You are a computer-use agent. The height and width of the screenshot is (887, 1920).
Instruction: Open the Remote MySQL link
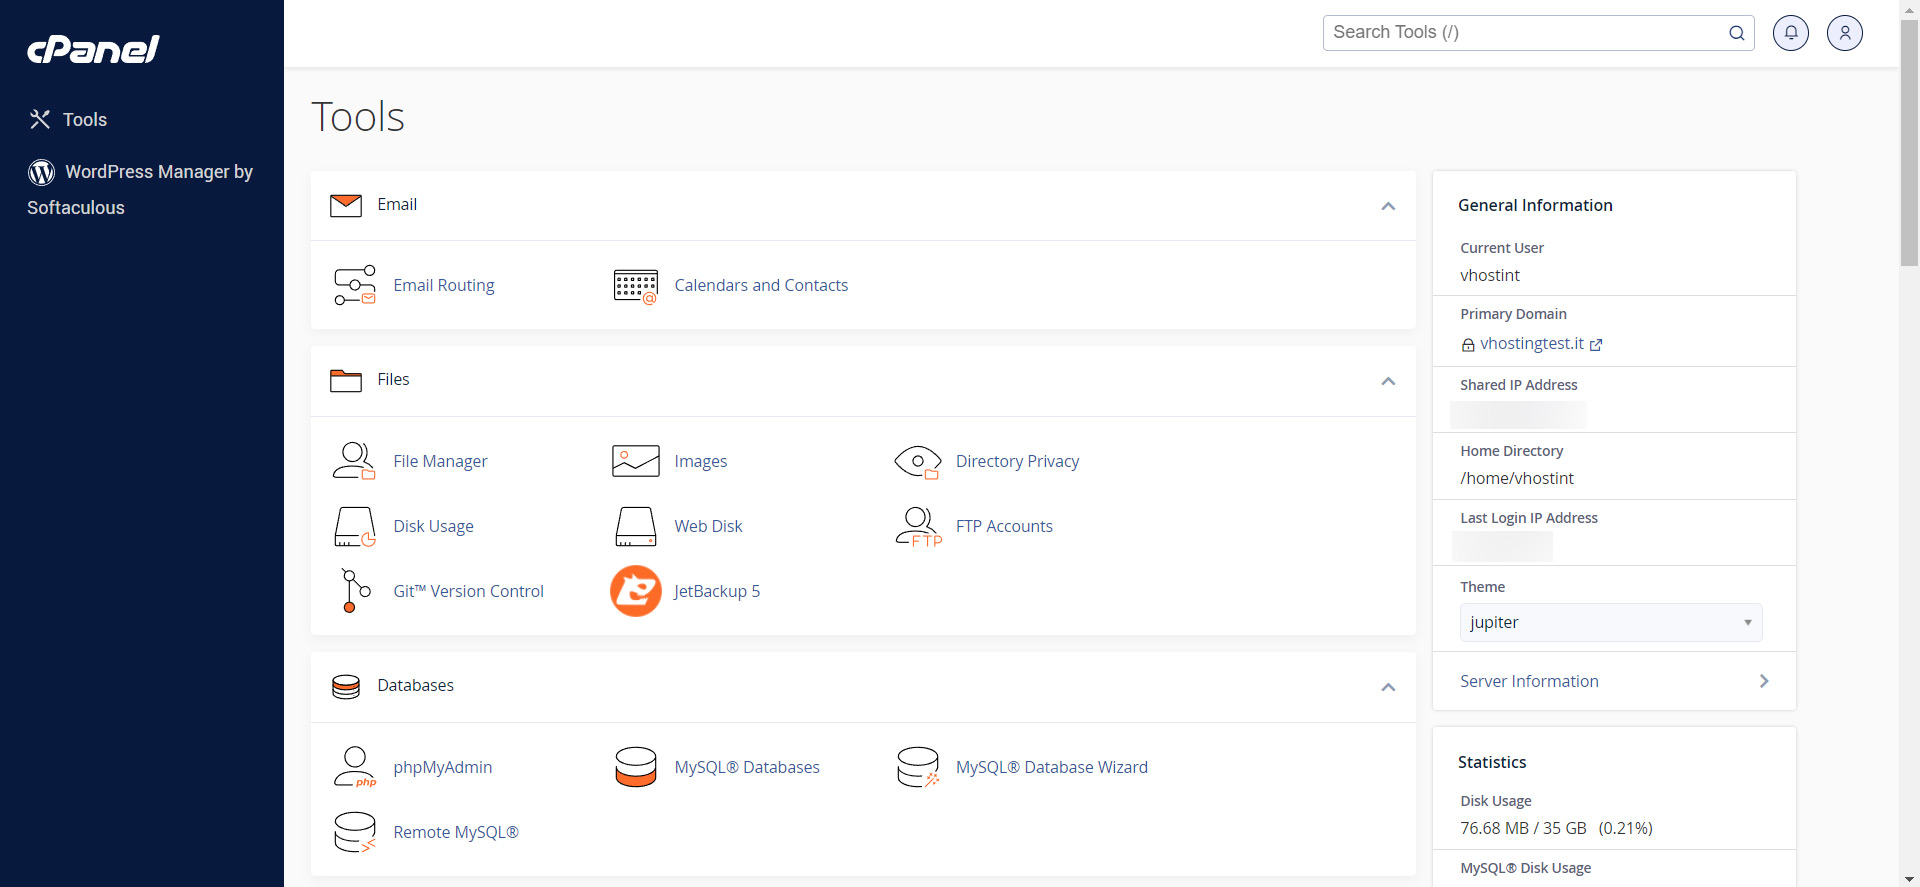click(x=456, y=832)
